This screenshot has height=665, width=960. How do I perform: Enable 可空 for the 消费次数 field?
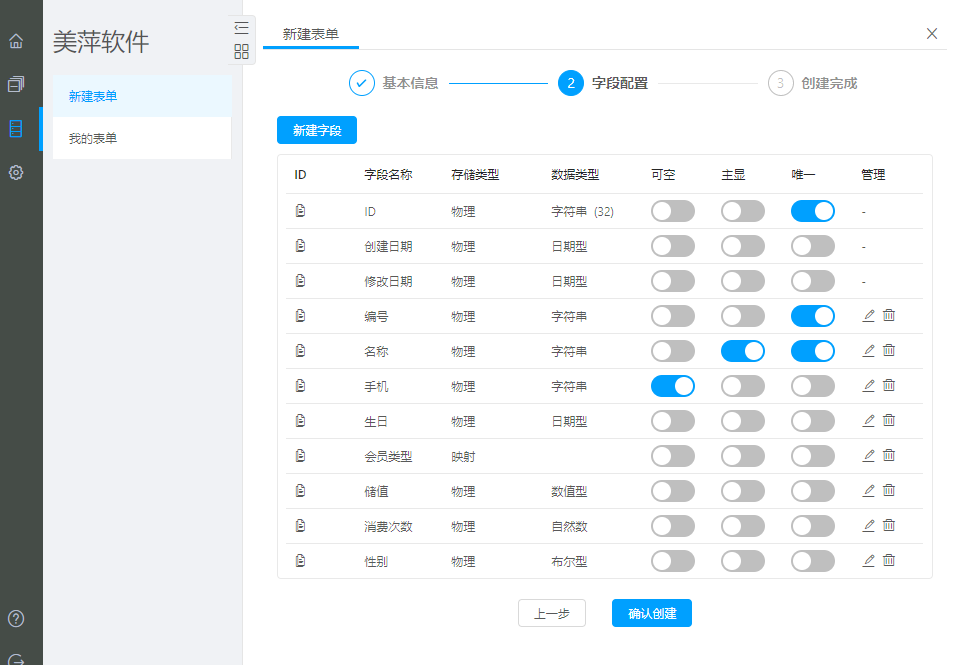[673, 525]
